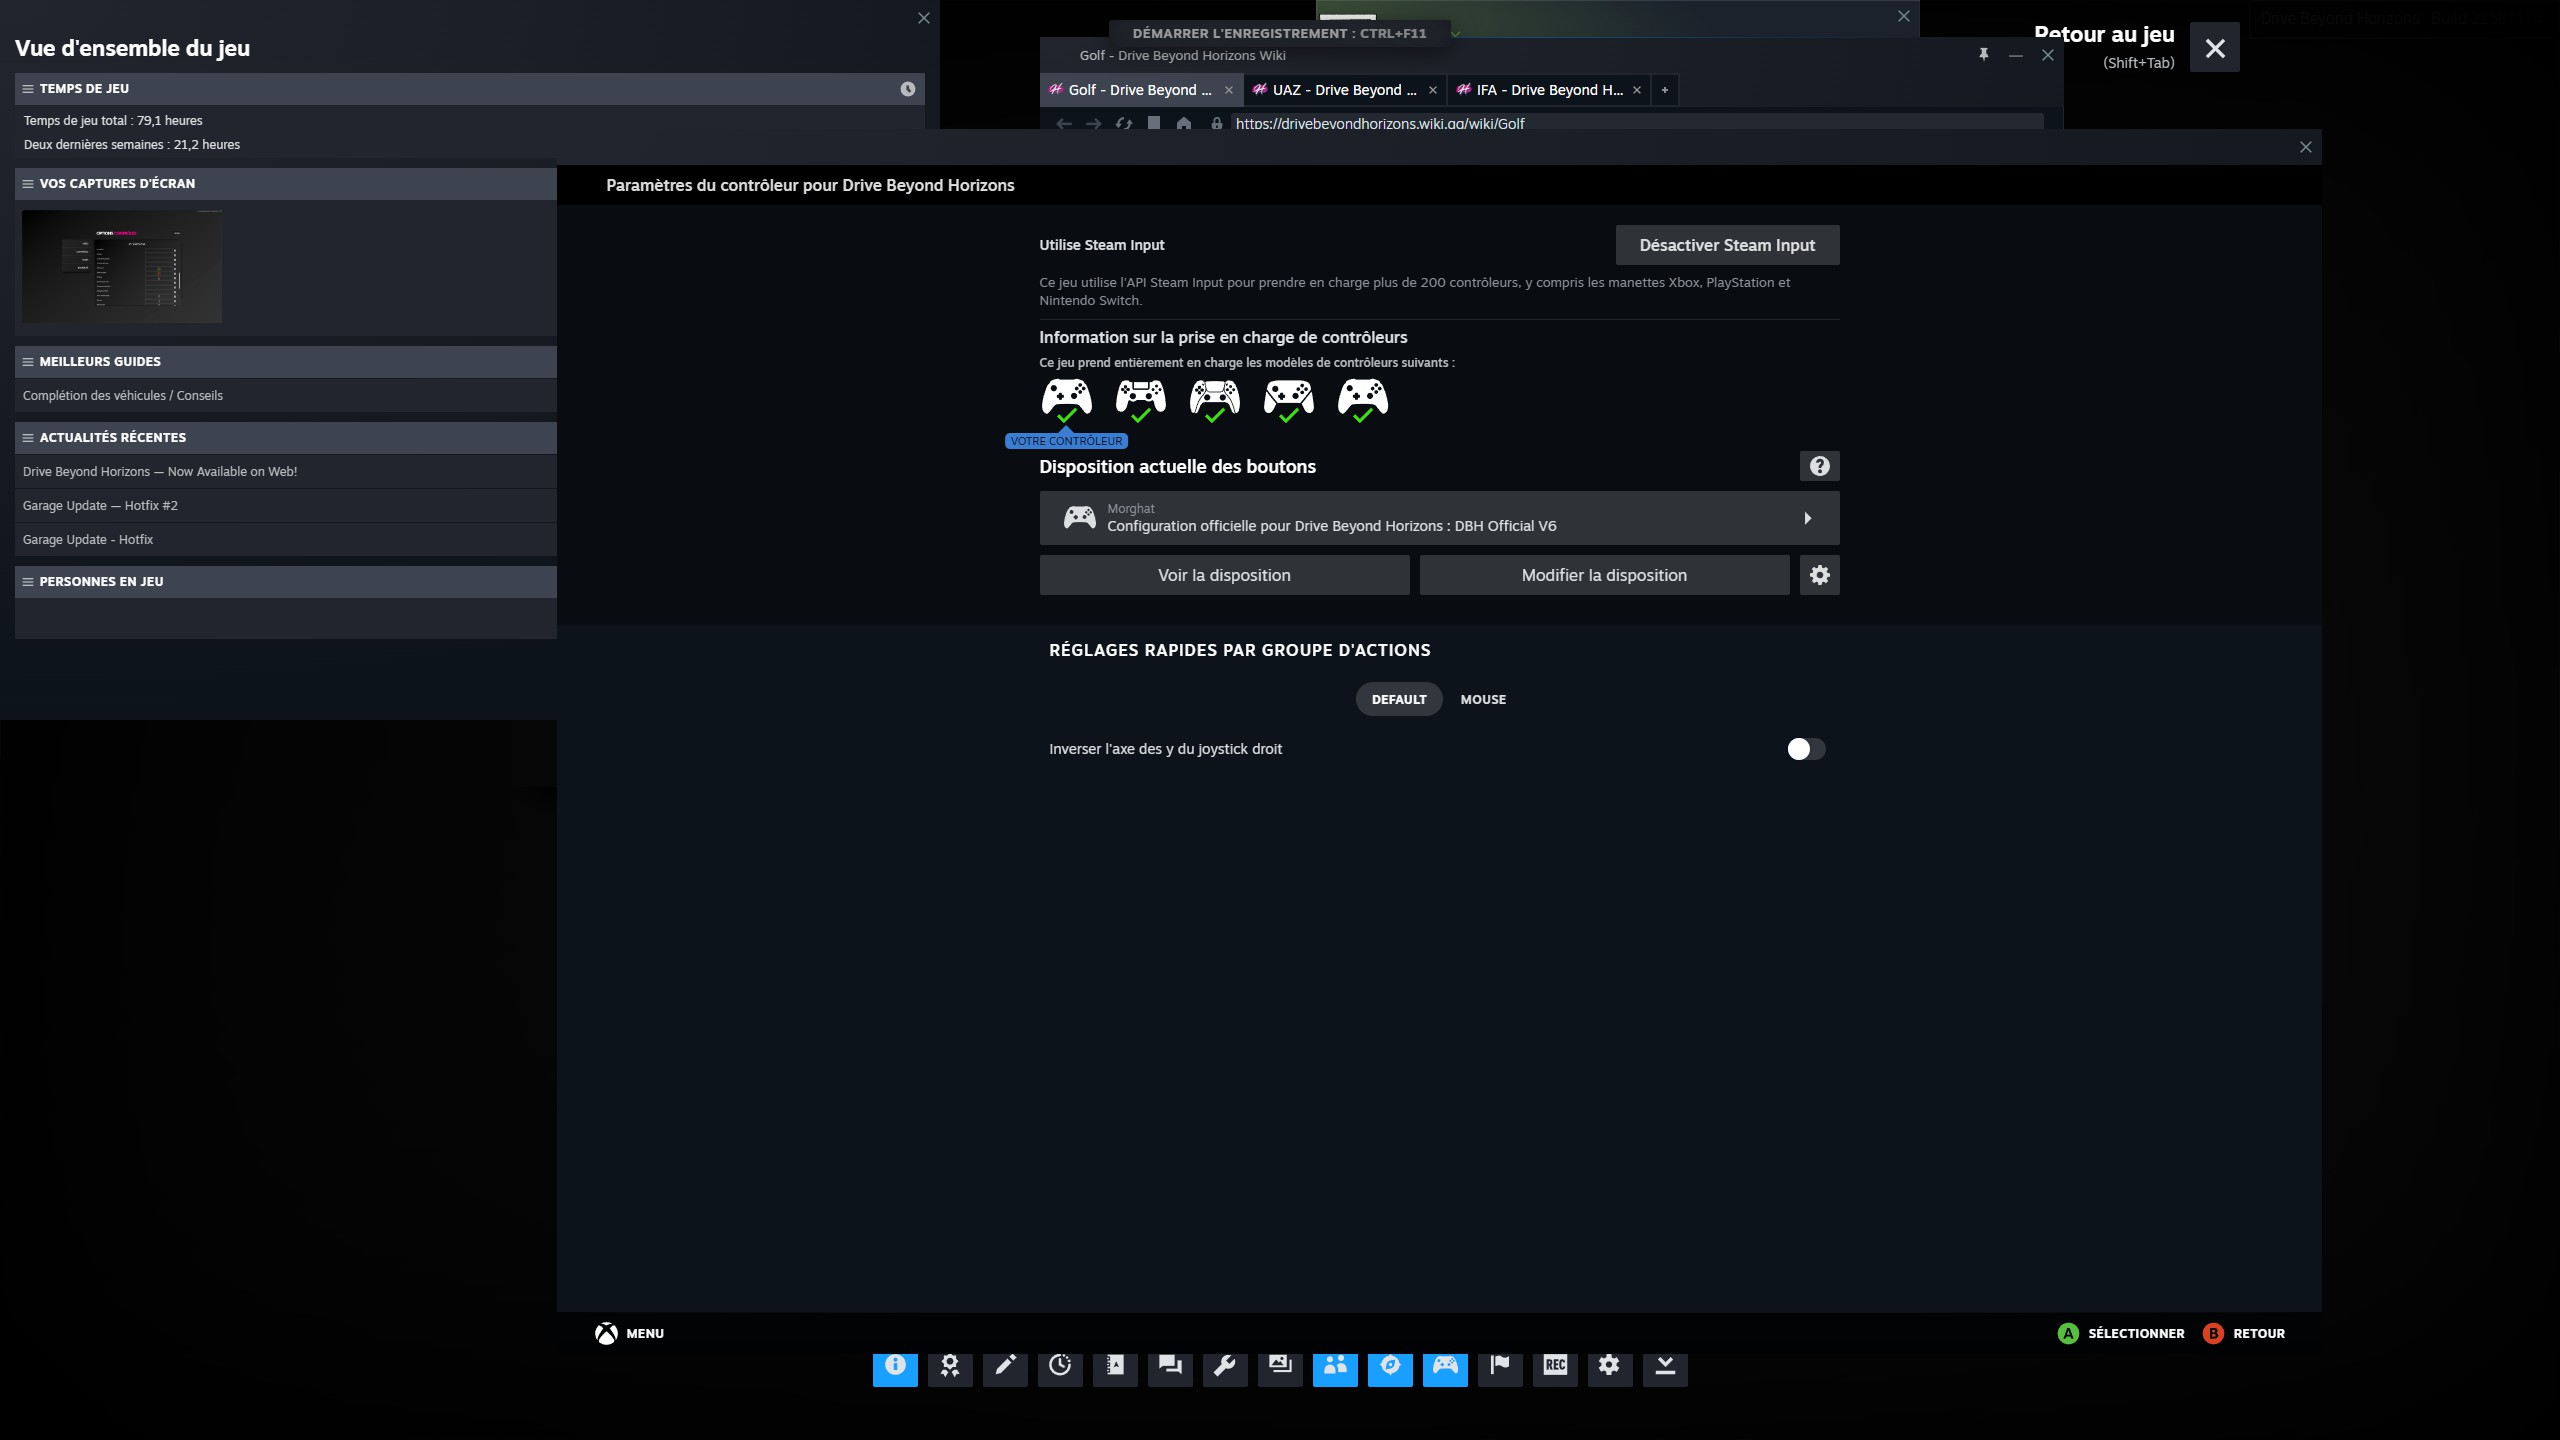2560x1440 pixels.
Task: Click the download arrow icon in overlay toolbar
Action: (1665, 1366)
